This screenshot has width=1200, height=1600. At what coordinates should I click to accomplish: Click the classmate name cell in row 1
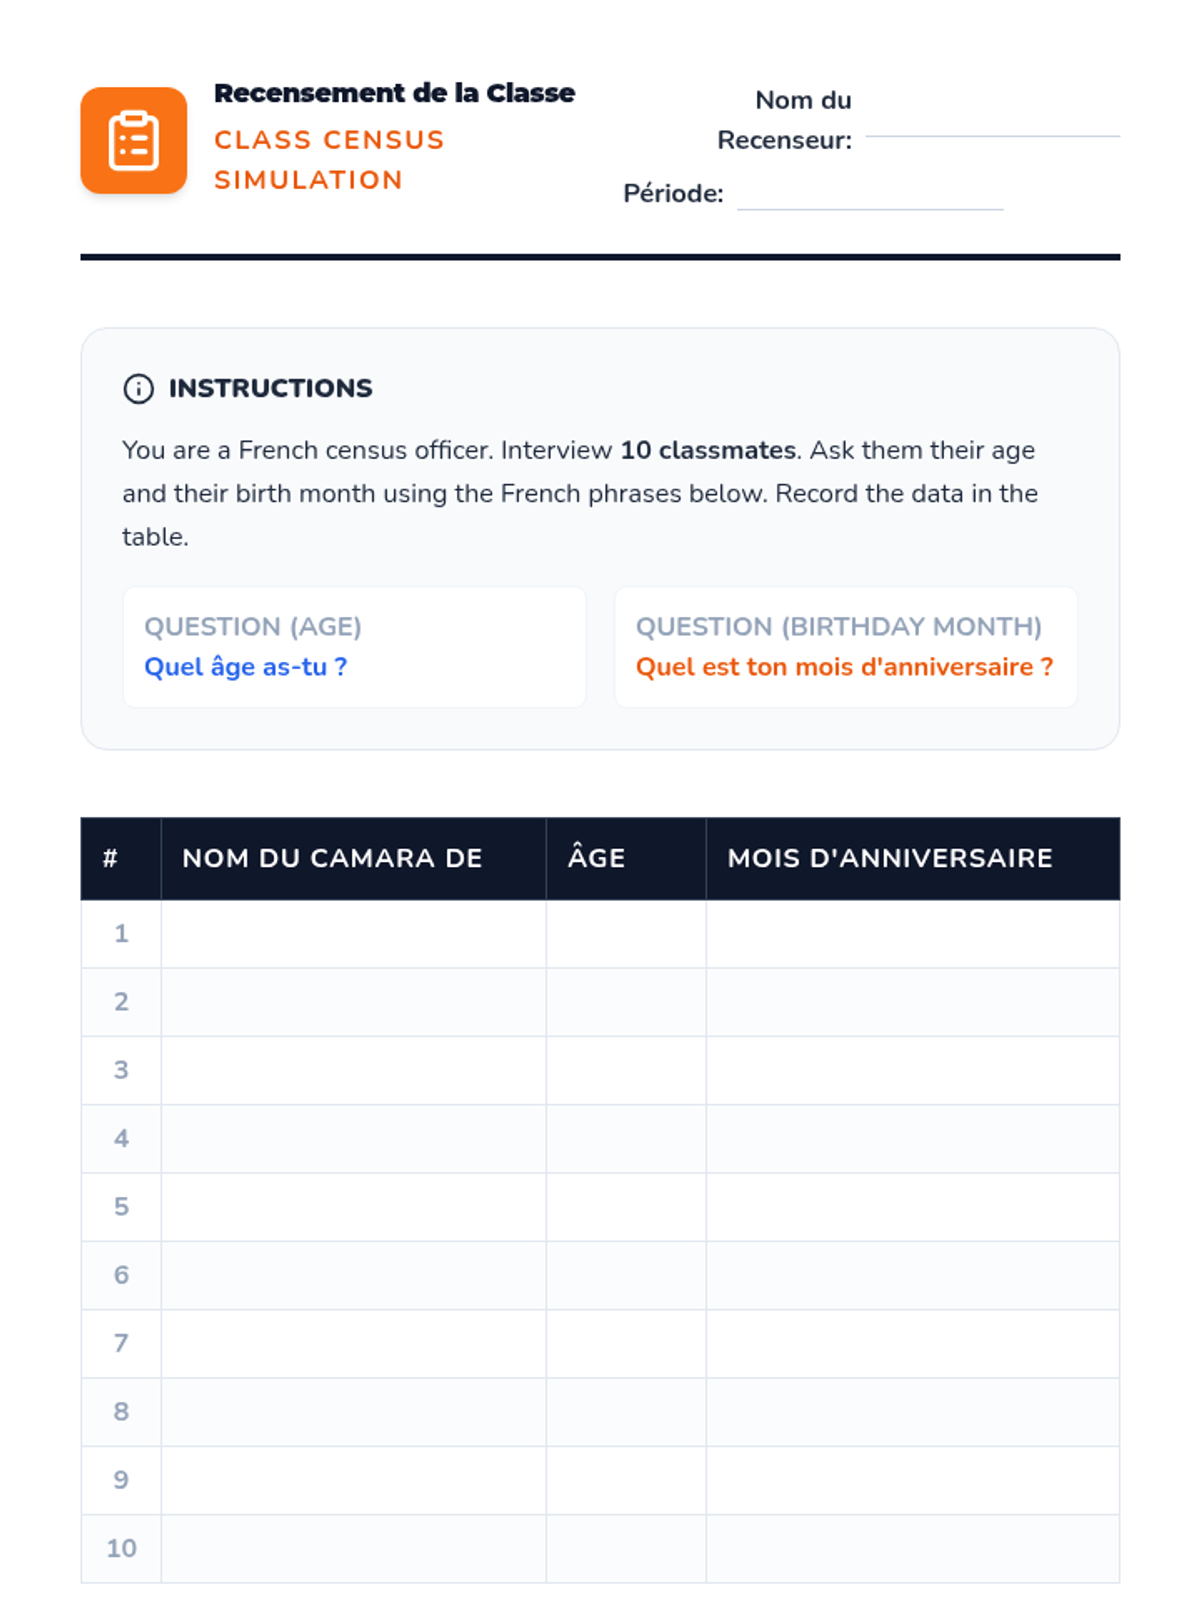point(353,934)
